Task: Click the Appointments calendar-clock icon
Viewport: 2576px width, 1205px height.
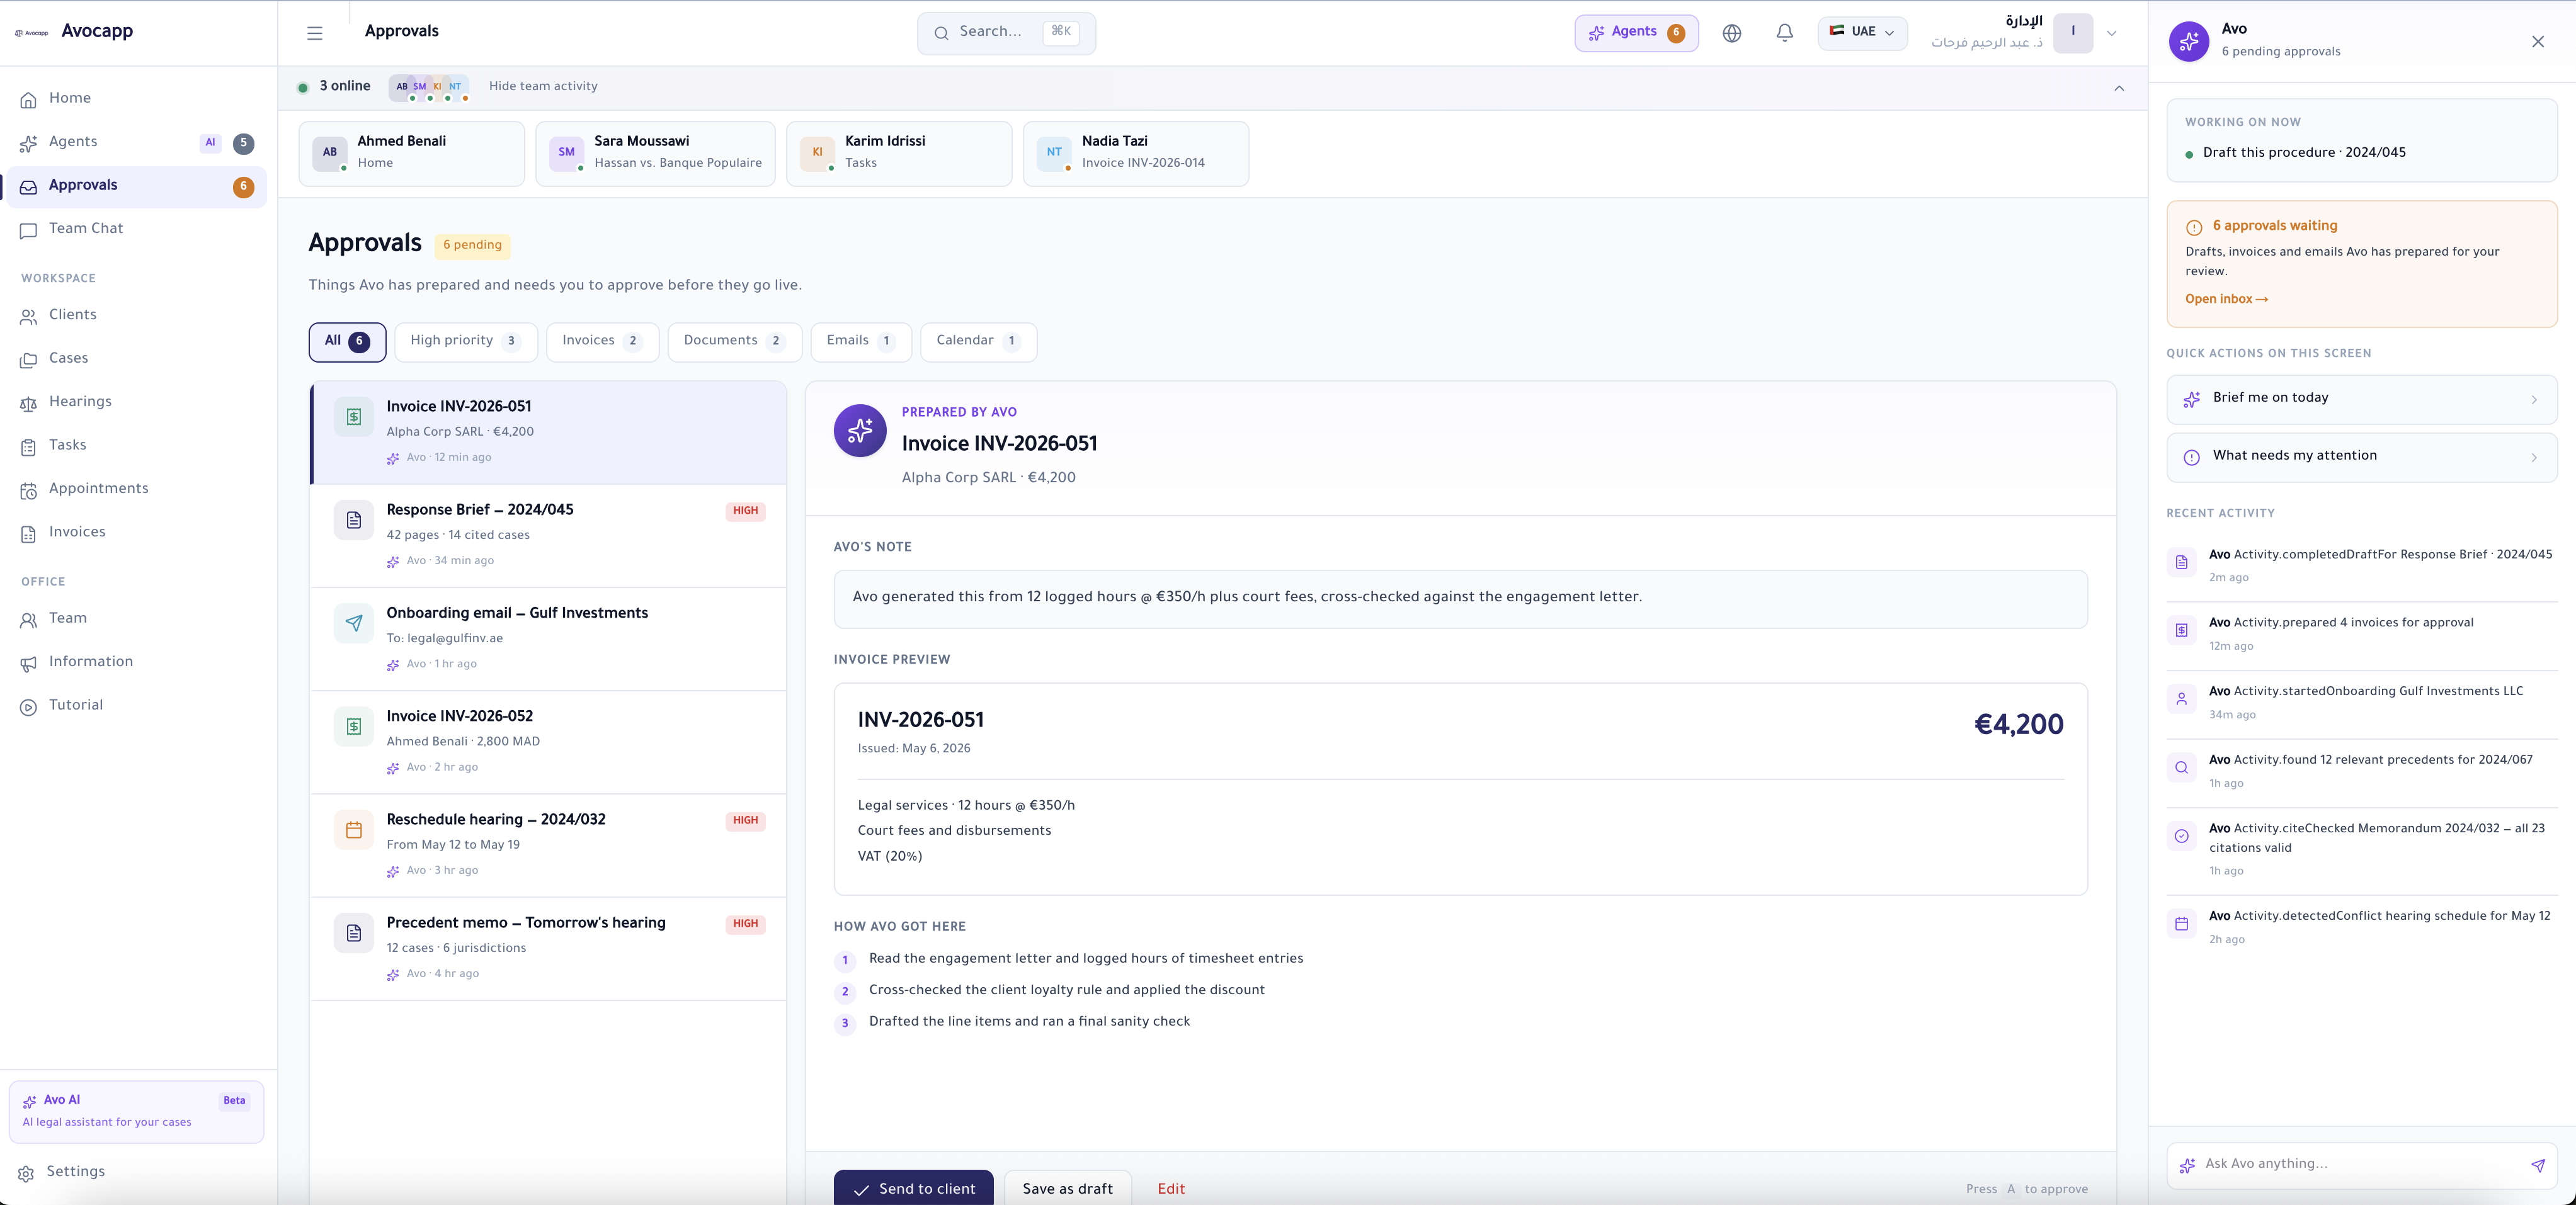Action: 29,490
